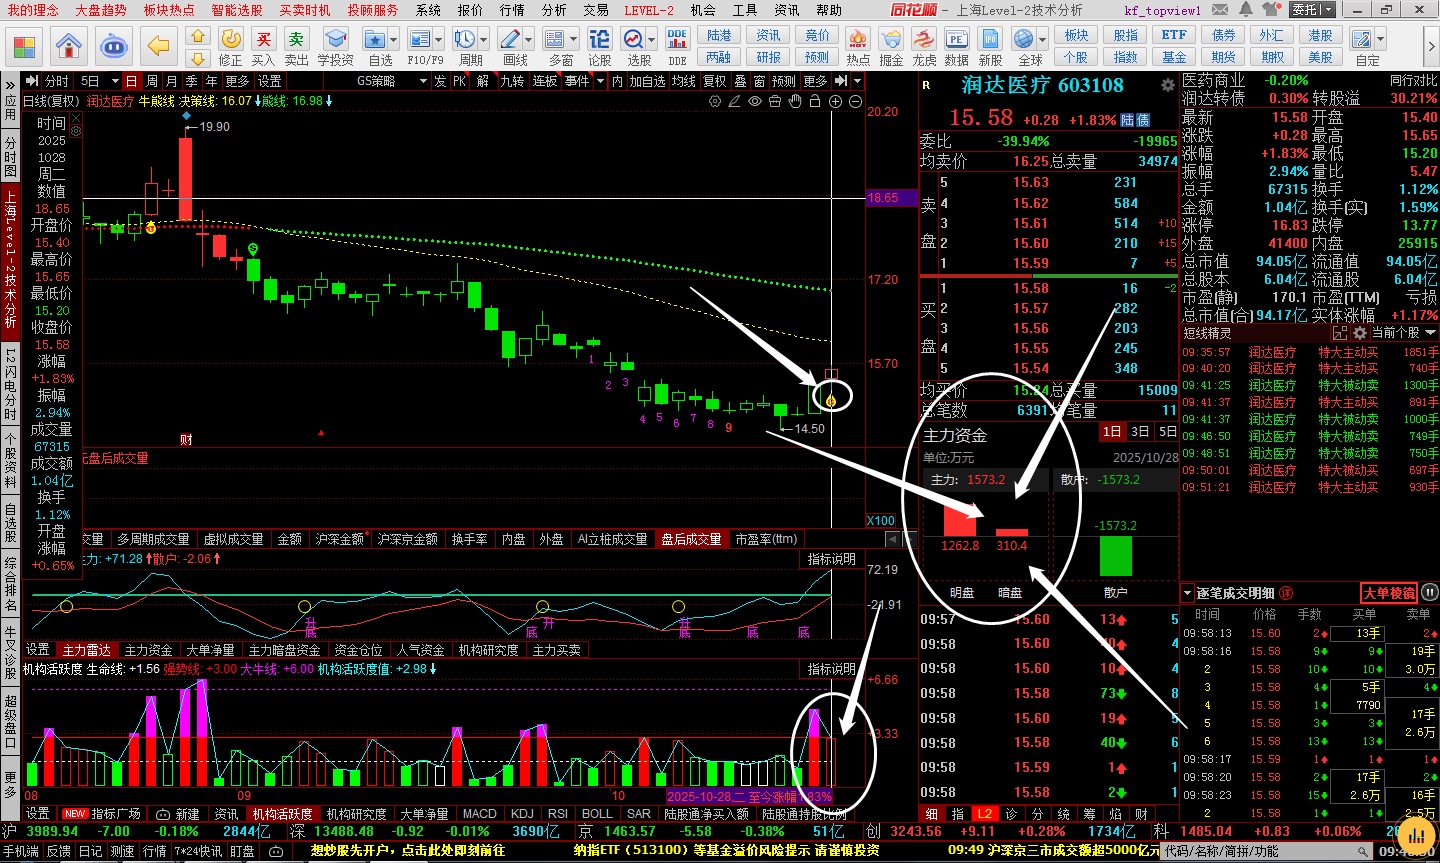The image size is (1440, 863).
Task: Toggle 3日 in 主力资金 panel
Action: 1140,432
